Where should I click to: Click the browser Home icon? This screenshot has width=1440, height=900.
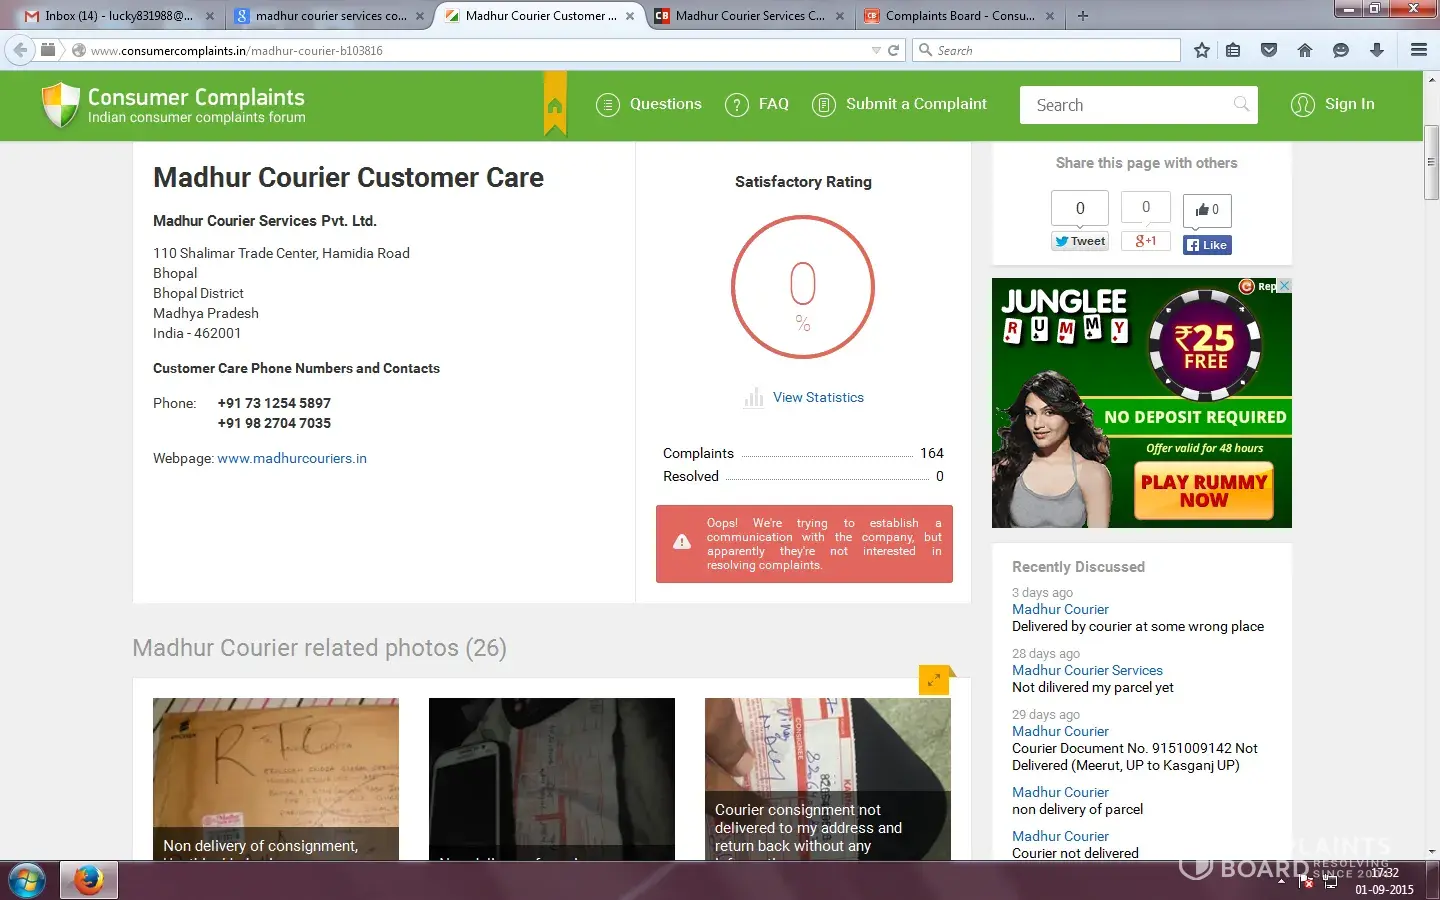(x=1305, y=50)
